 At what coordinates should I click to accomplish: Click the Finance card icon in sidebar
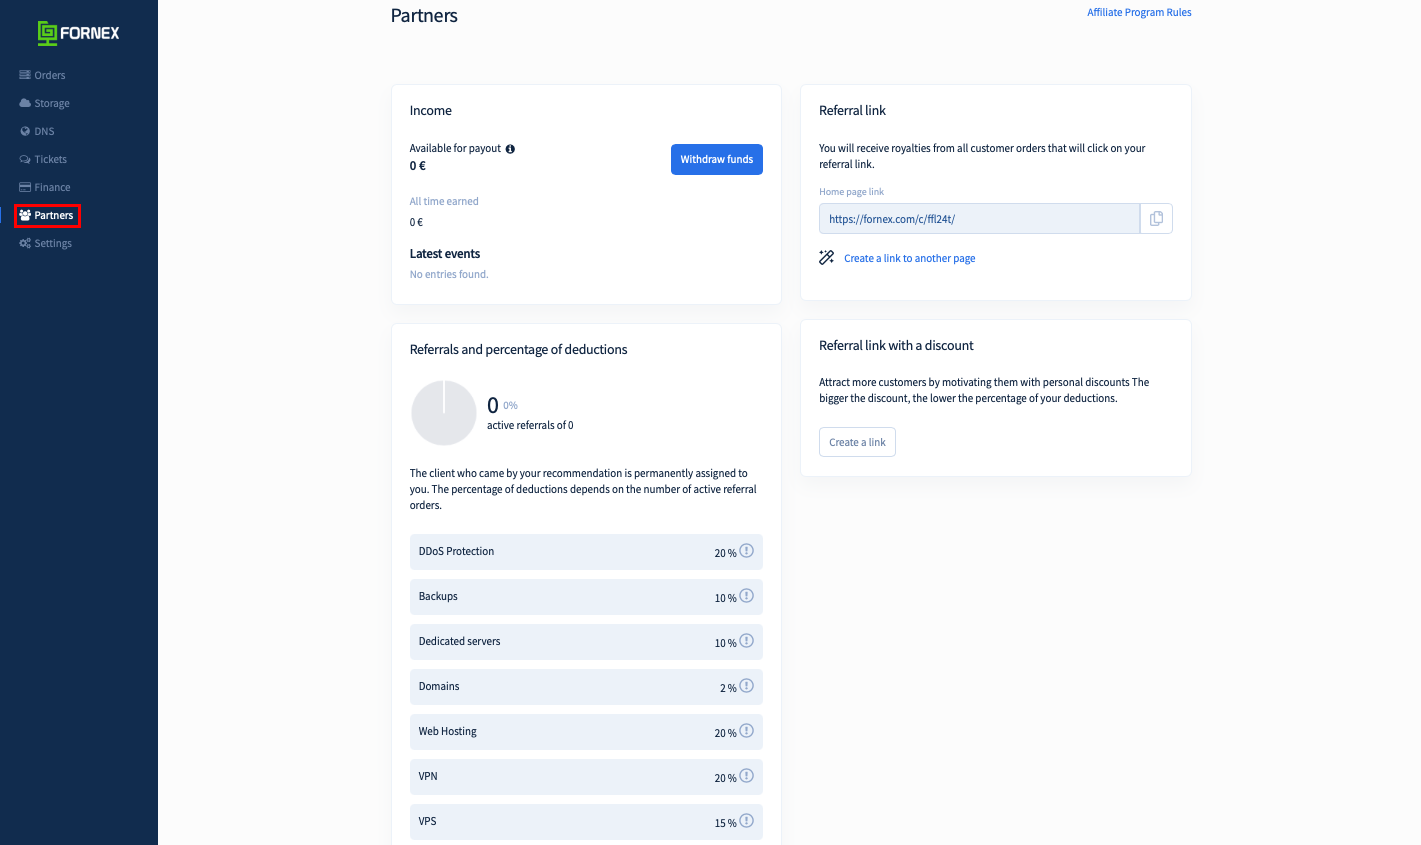25,187
